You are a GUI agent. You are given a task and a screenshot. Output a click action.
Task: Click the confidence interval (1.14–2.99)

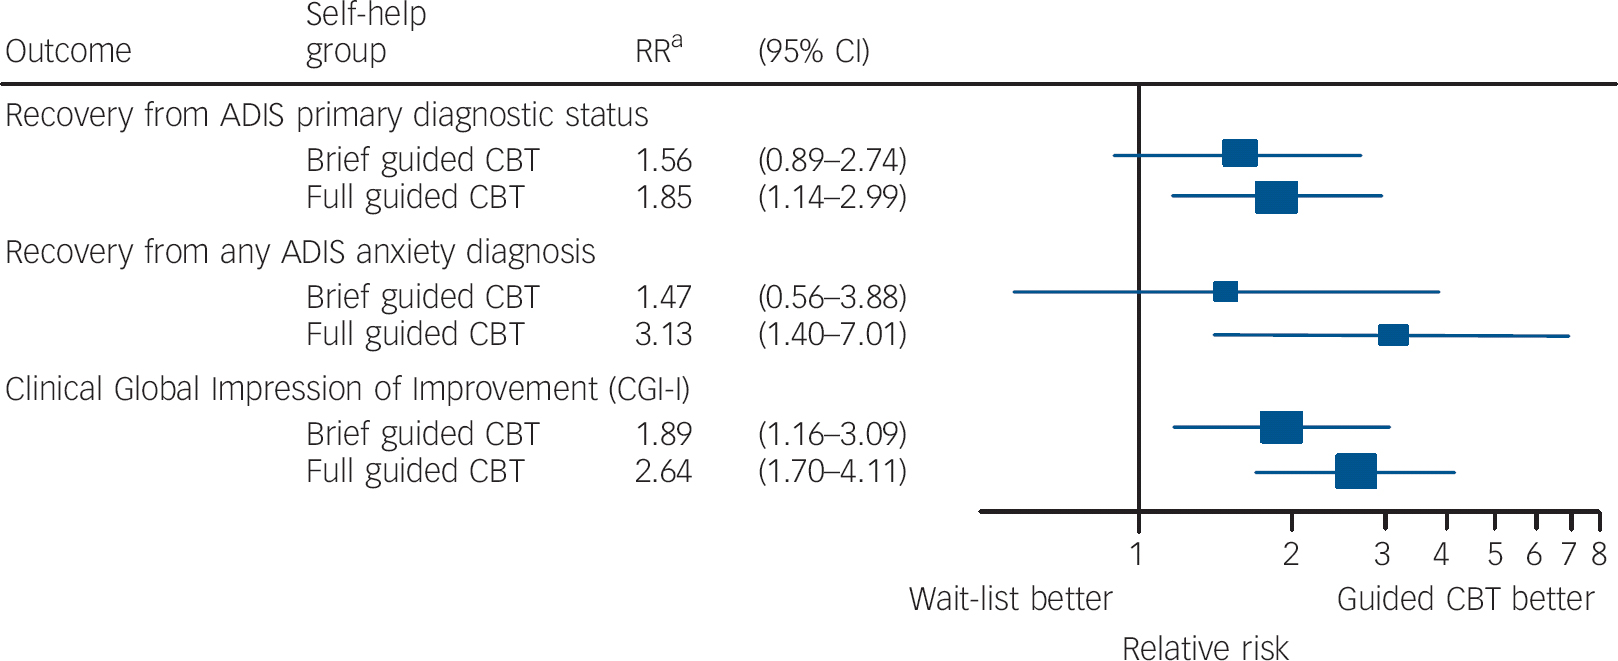pyautogui.click(x=832, y=197)
